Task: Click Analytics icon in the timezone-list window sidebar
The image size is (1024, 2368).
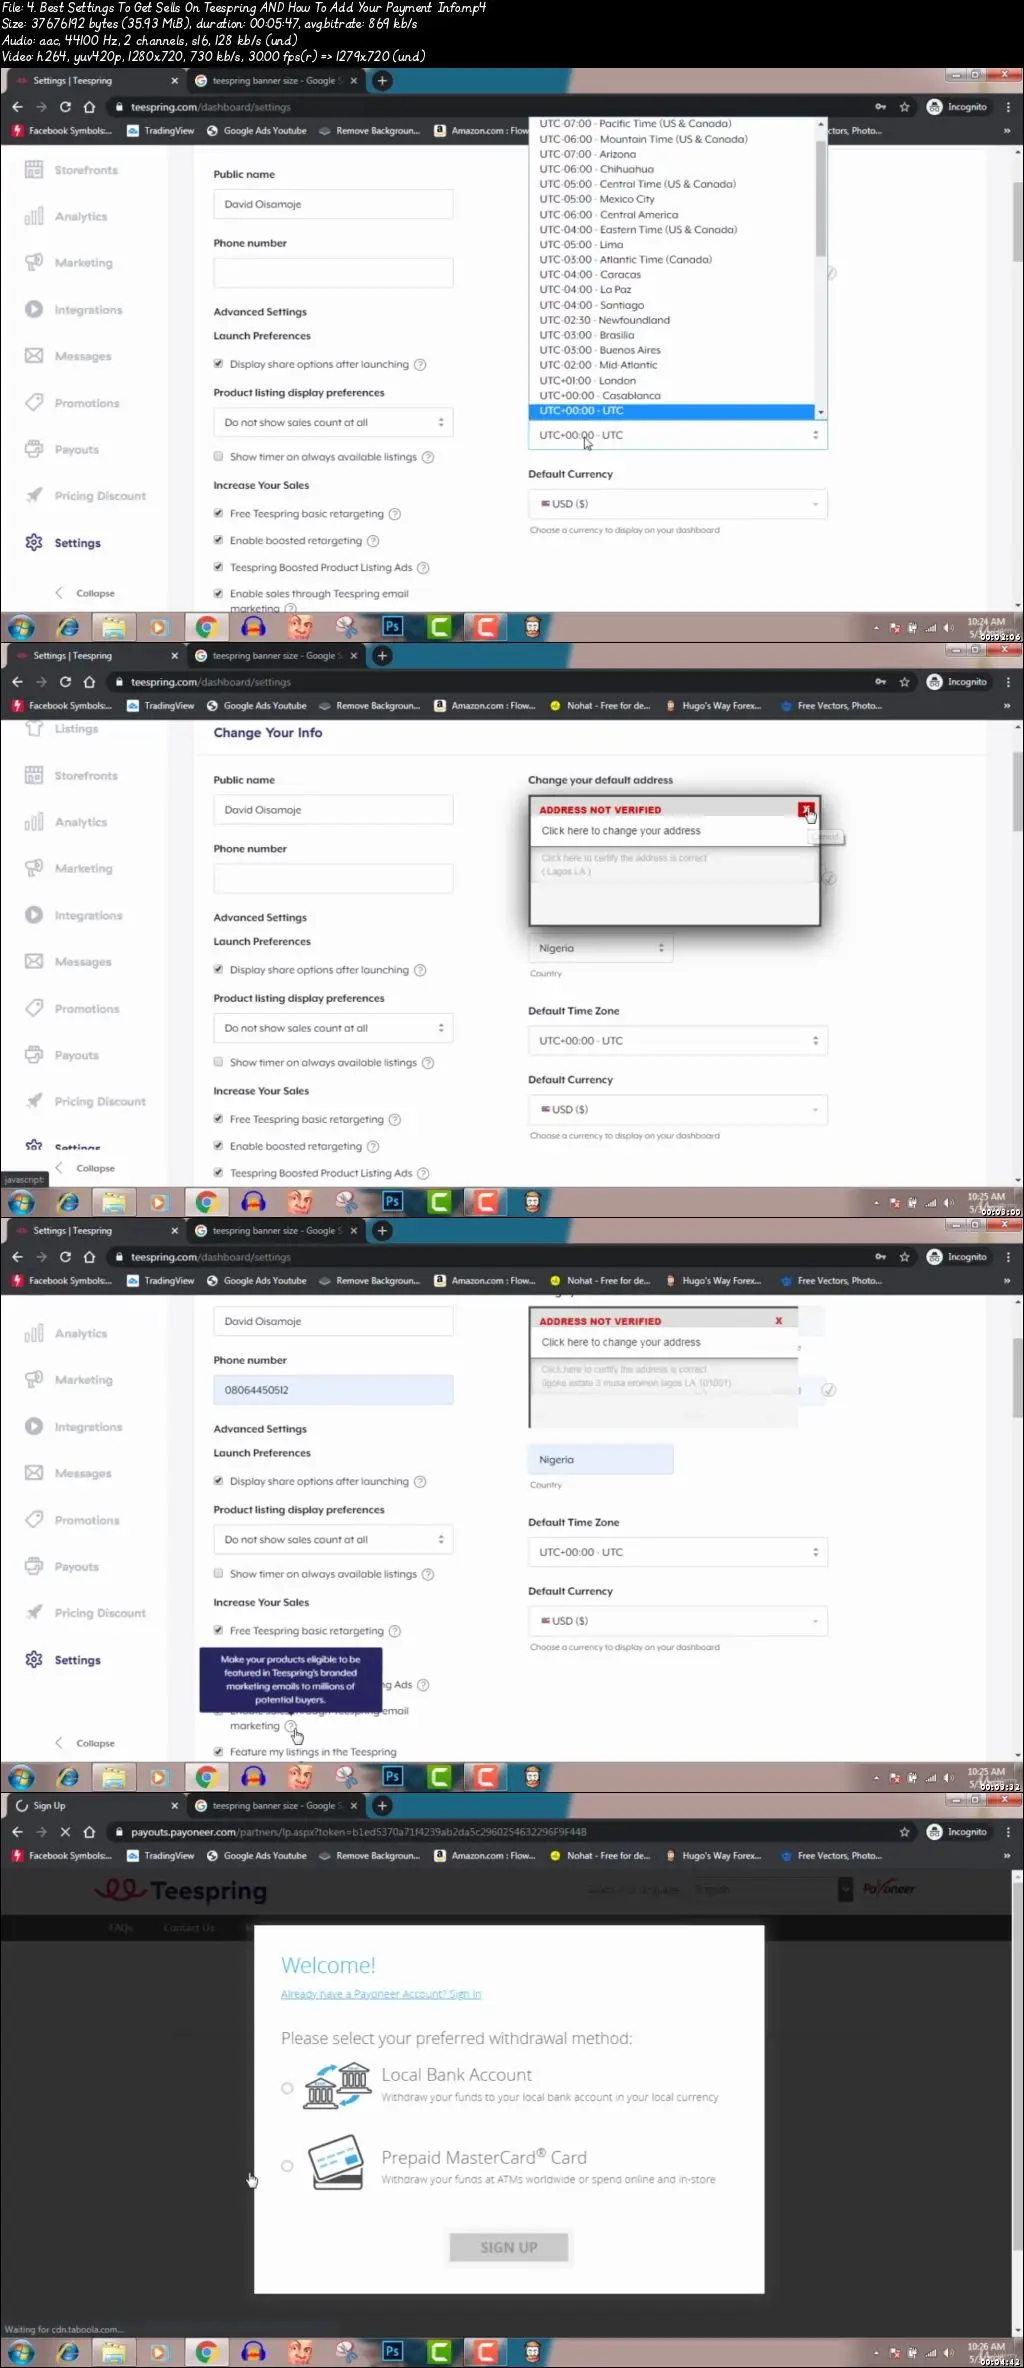Action: pyautogui.click(x=34, y=216)
